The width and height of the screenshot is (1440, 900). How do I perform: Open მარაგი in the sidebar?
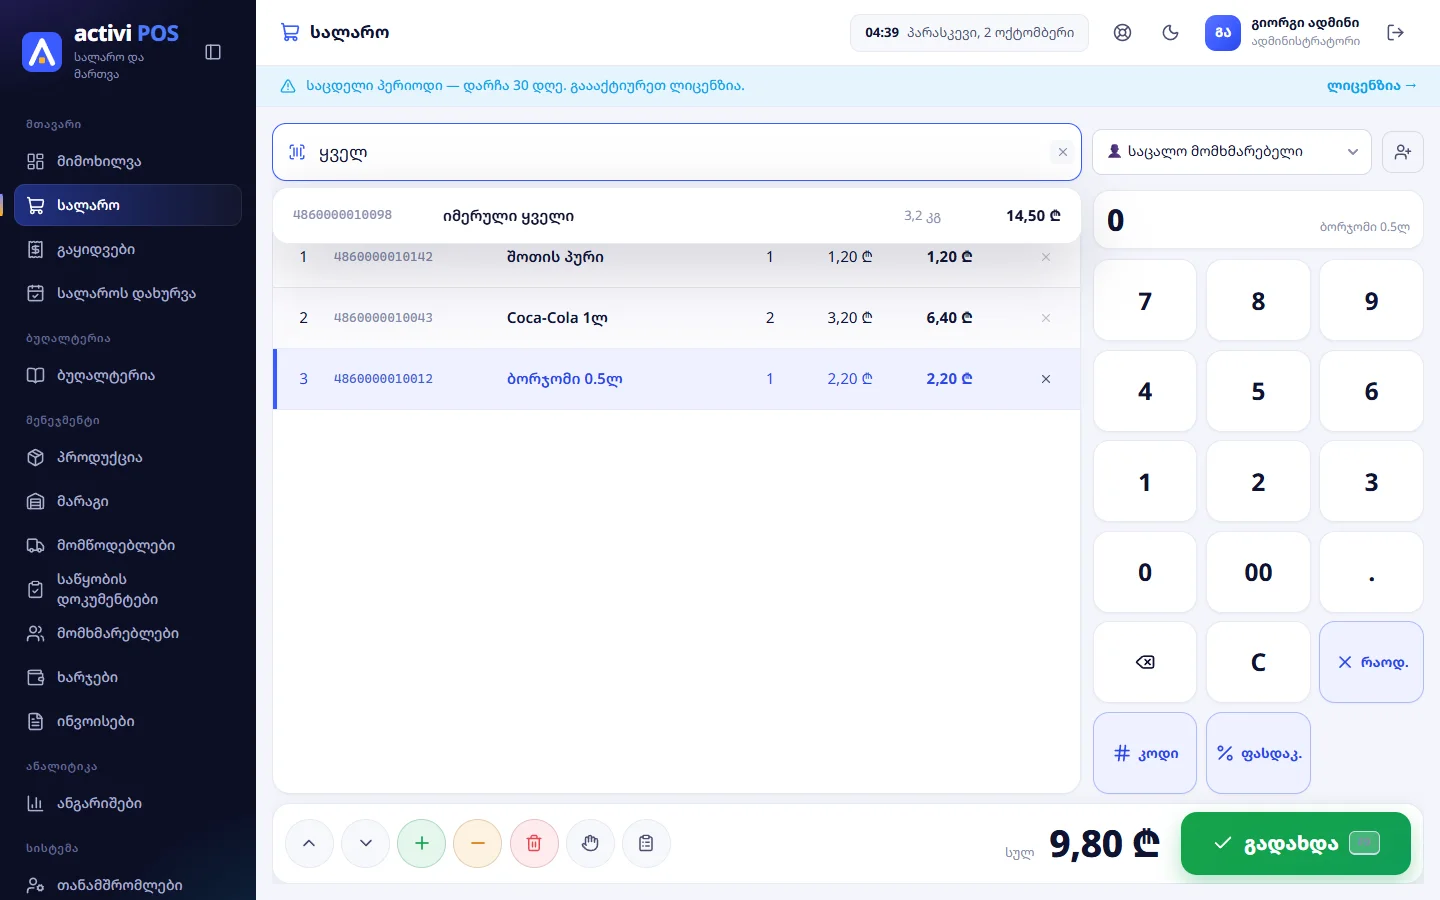[128, 501]
